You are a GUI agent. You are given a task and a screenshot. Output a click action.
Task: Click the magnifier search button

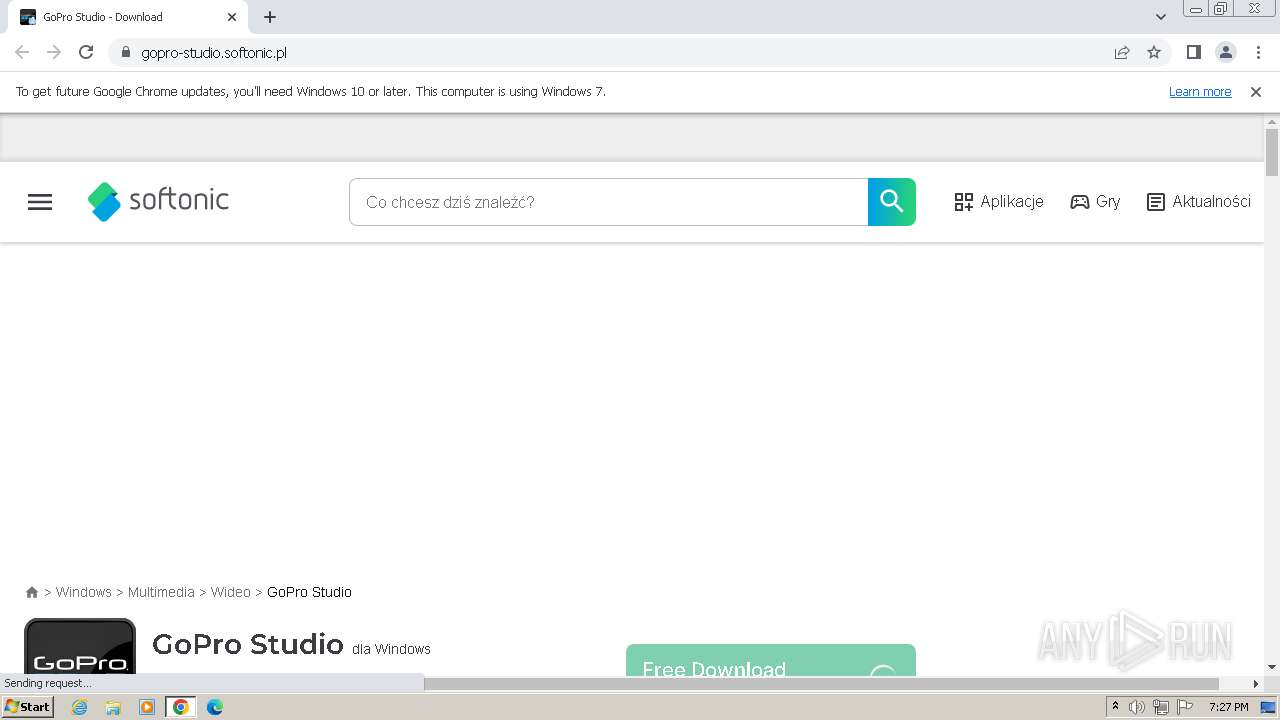[892, 202]
